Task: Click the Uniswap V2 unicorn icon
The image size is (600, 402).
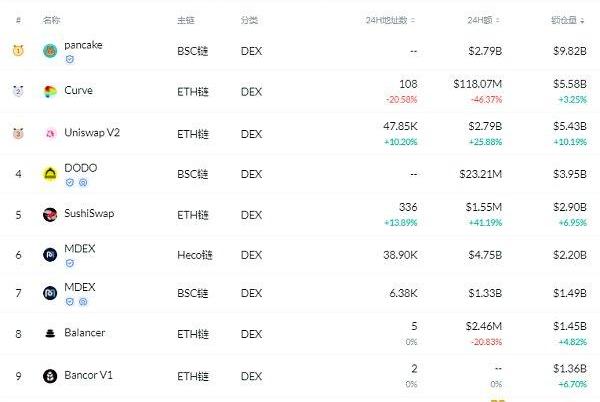Action: (x=50, y=132)
